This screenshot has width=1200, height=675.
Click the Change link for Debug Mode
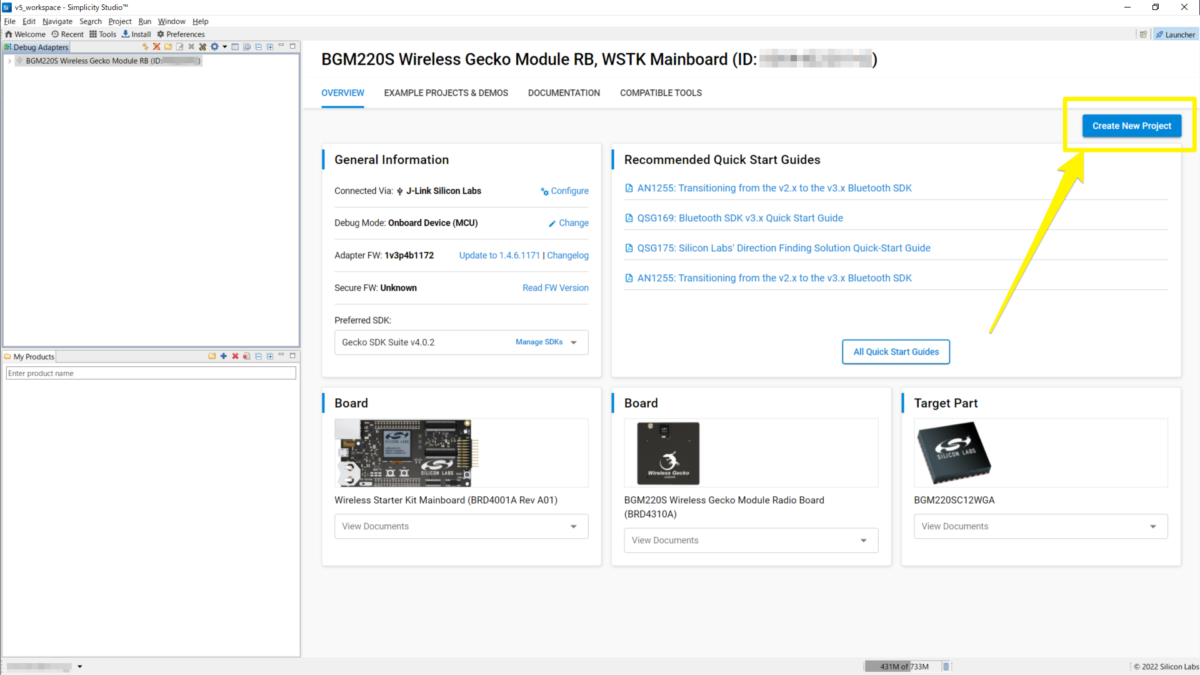[569, 223]
